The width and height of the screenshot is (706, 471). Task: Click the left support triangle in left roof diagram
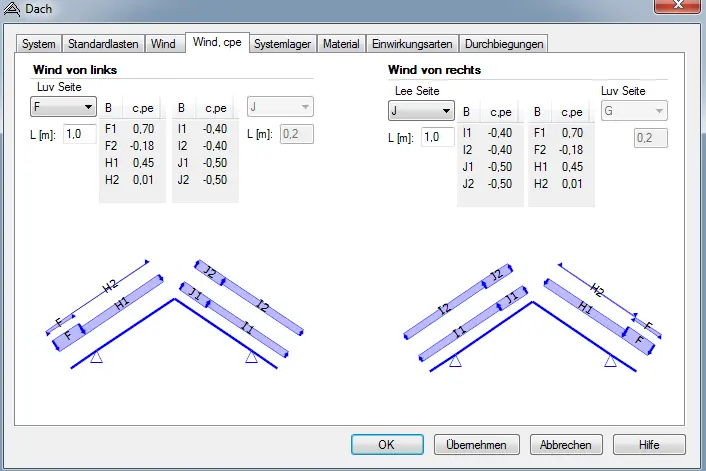point(96,357)
